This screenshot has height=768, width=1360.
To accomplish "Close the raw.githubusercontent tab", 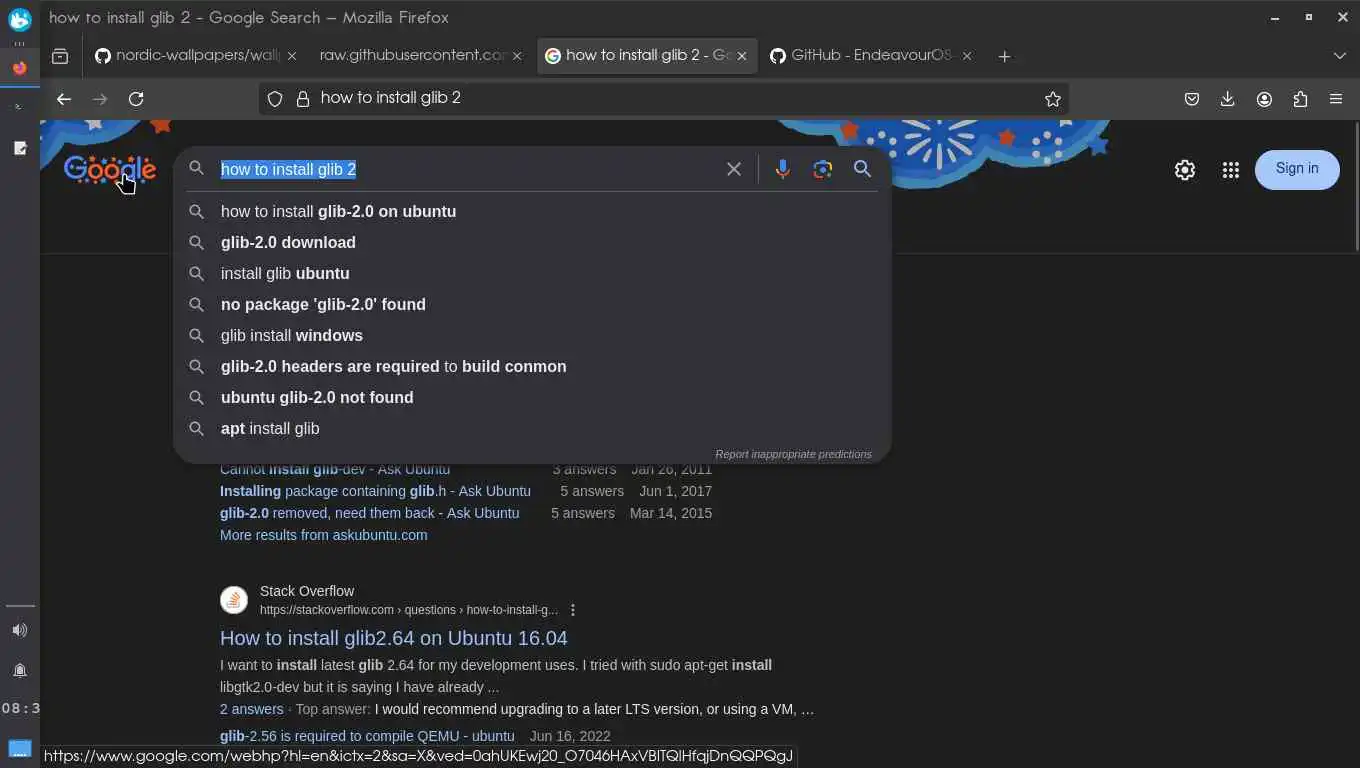I will click(517, 56).
